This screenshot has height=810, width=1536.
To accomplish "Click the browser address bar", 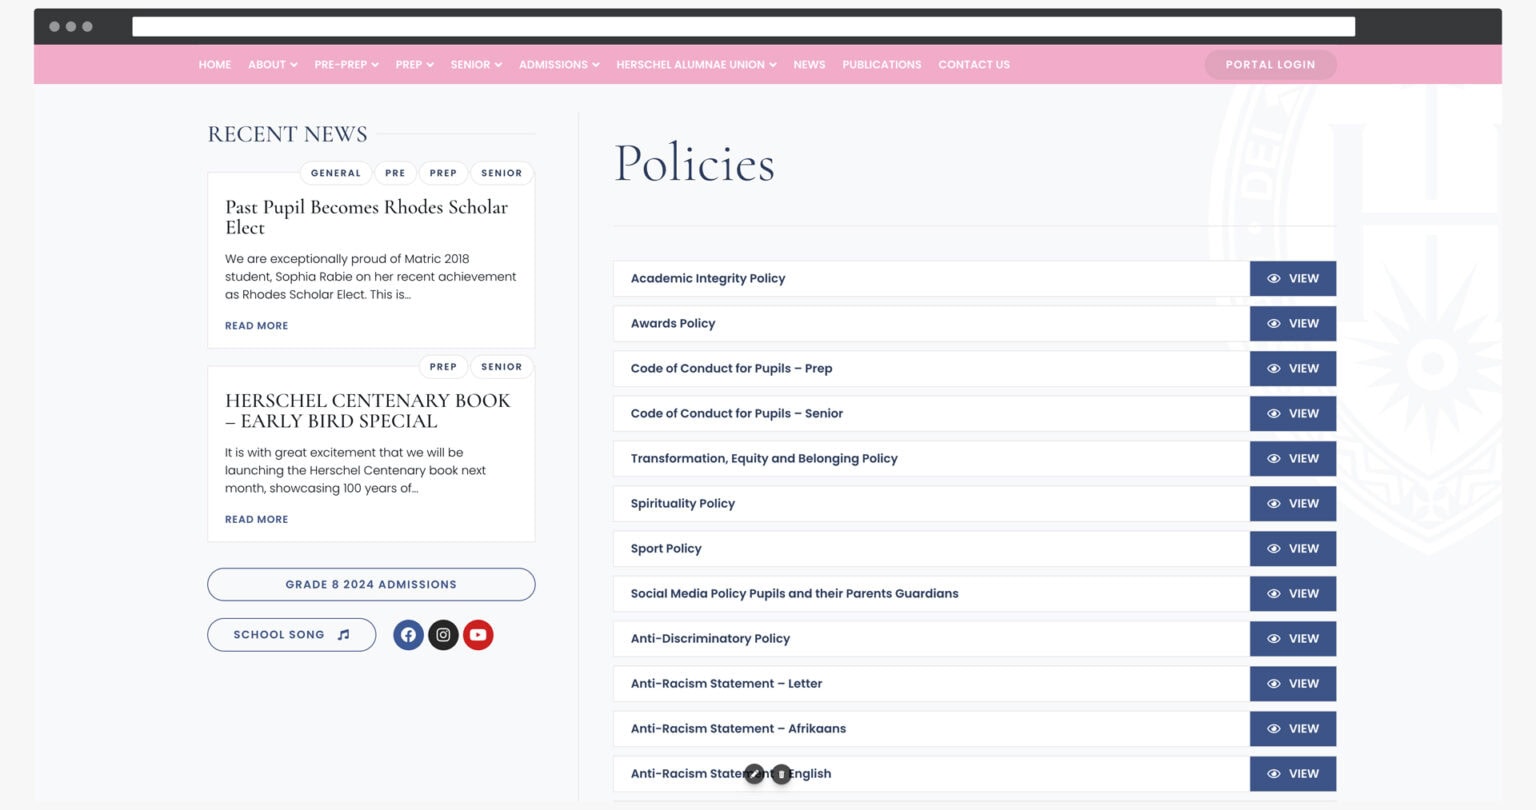I will [743, 27].
